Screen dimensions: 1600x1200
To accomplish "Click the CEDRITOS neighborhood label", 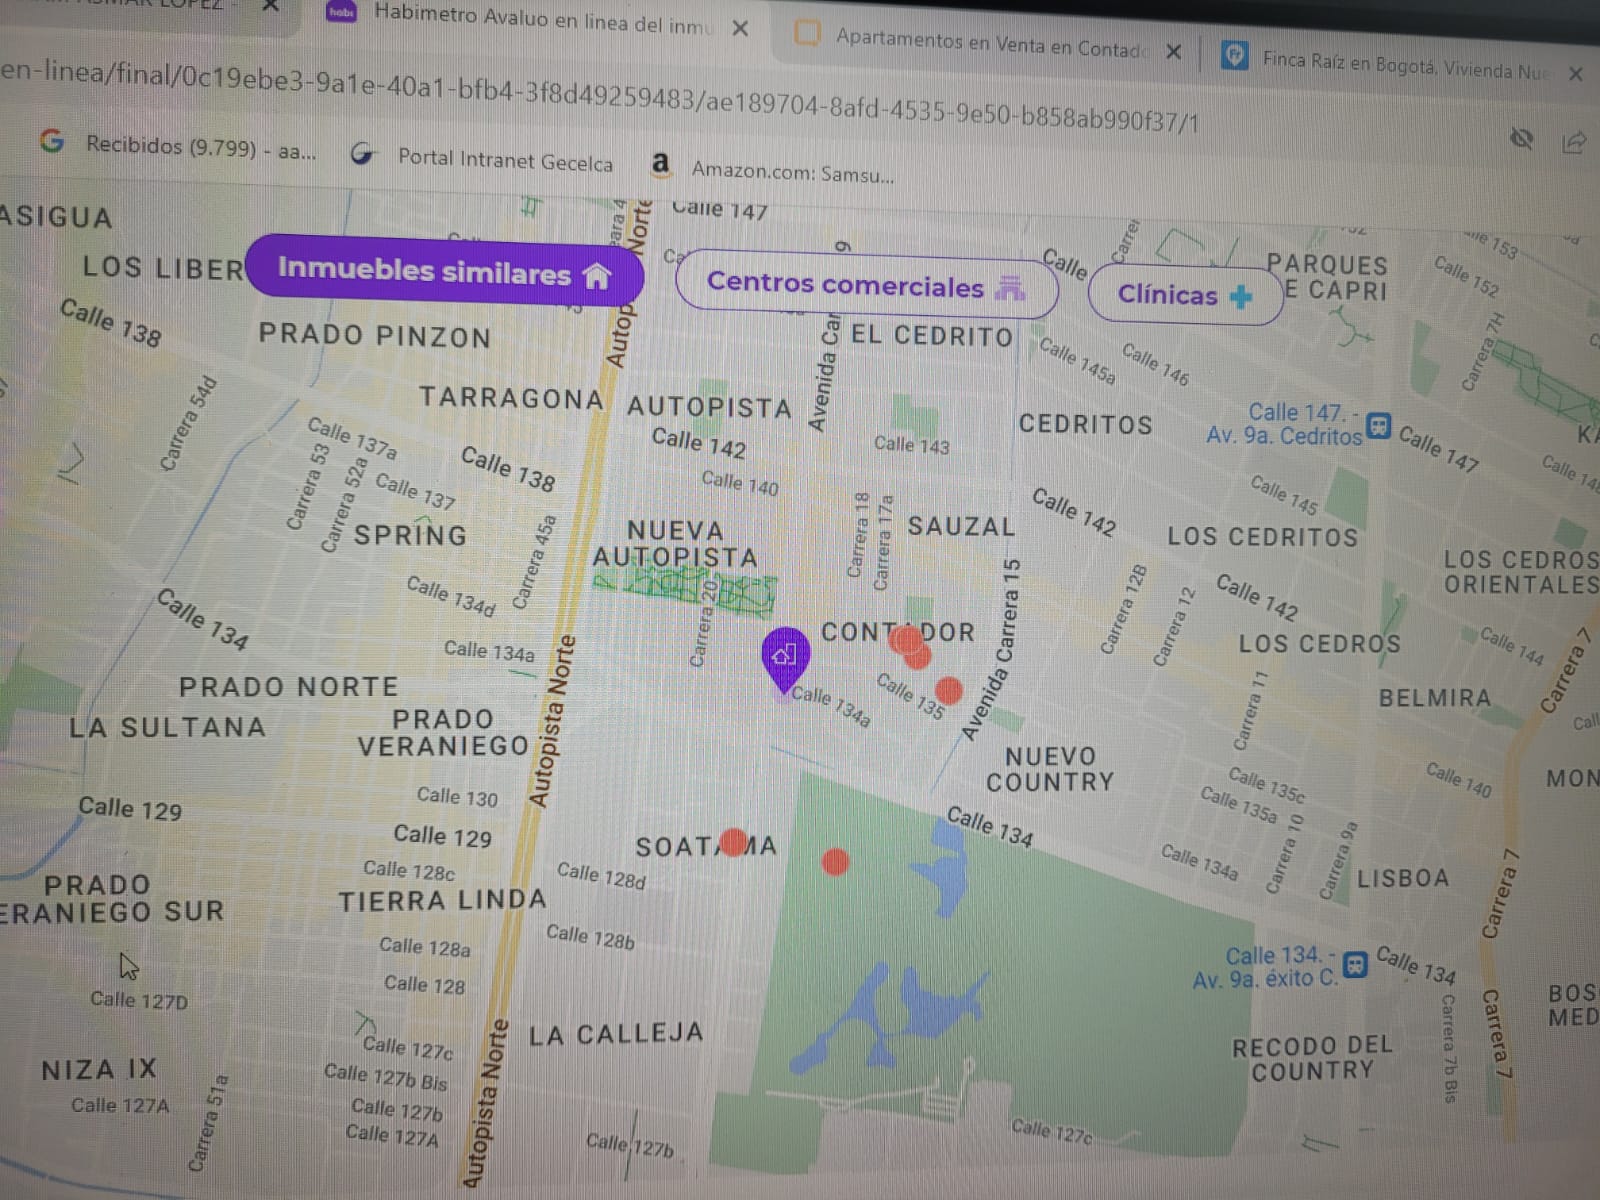I will 1086,424.
